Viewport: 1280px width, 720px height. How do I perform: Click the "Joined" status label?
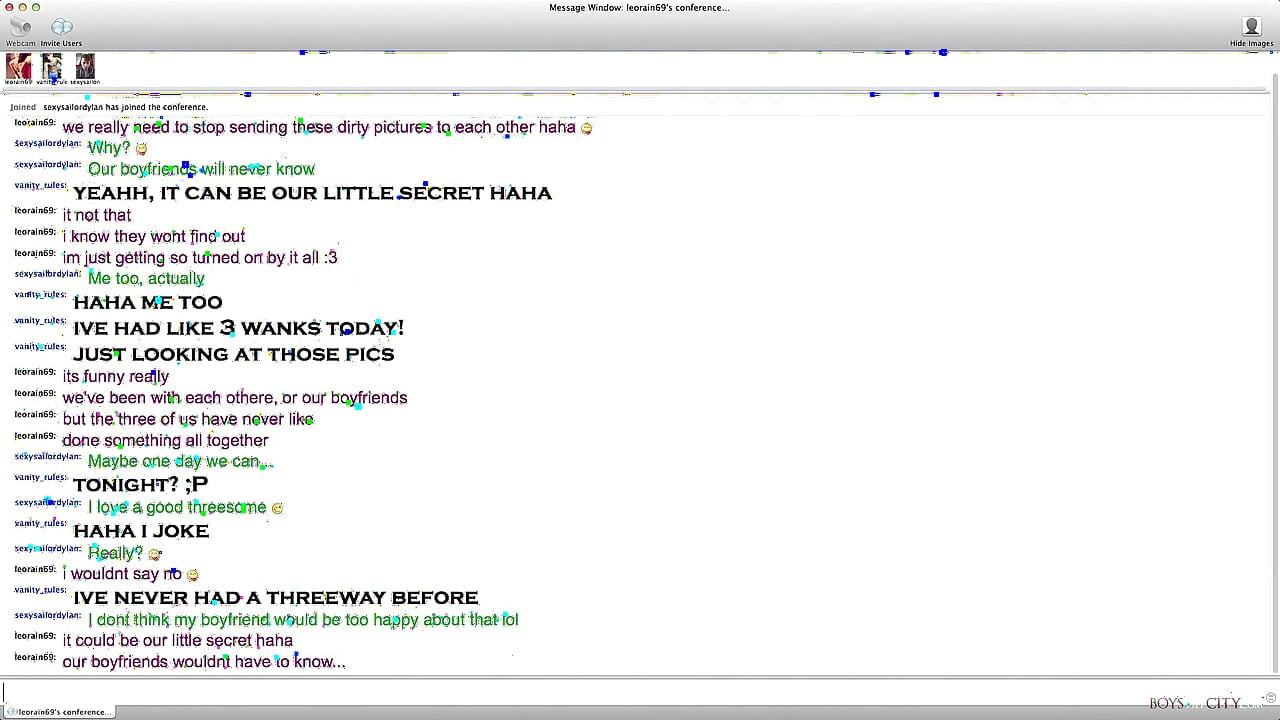pos(23,107)
